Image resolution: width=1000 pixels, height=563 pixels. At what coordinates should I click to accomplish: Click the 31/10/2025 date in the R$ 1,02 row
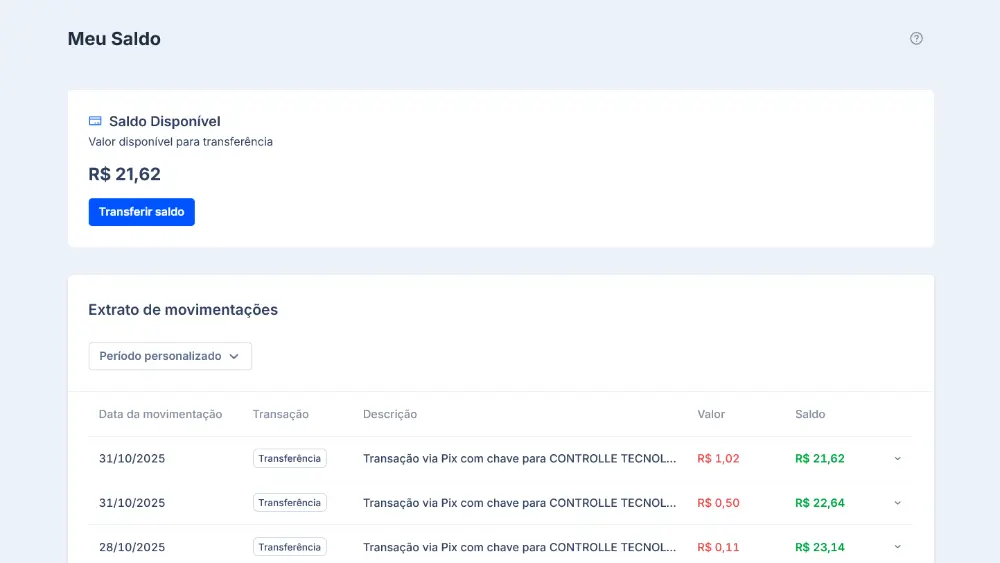click(x=132, y=458)
